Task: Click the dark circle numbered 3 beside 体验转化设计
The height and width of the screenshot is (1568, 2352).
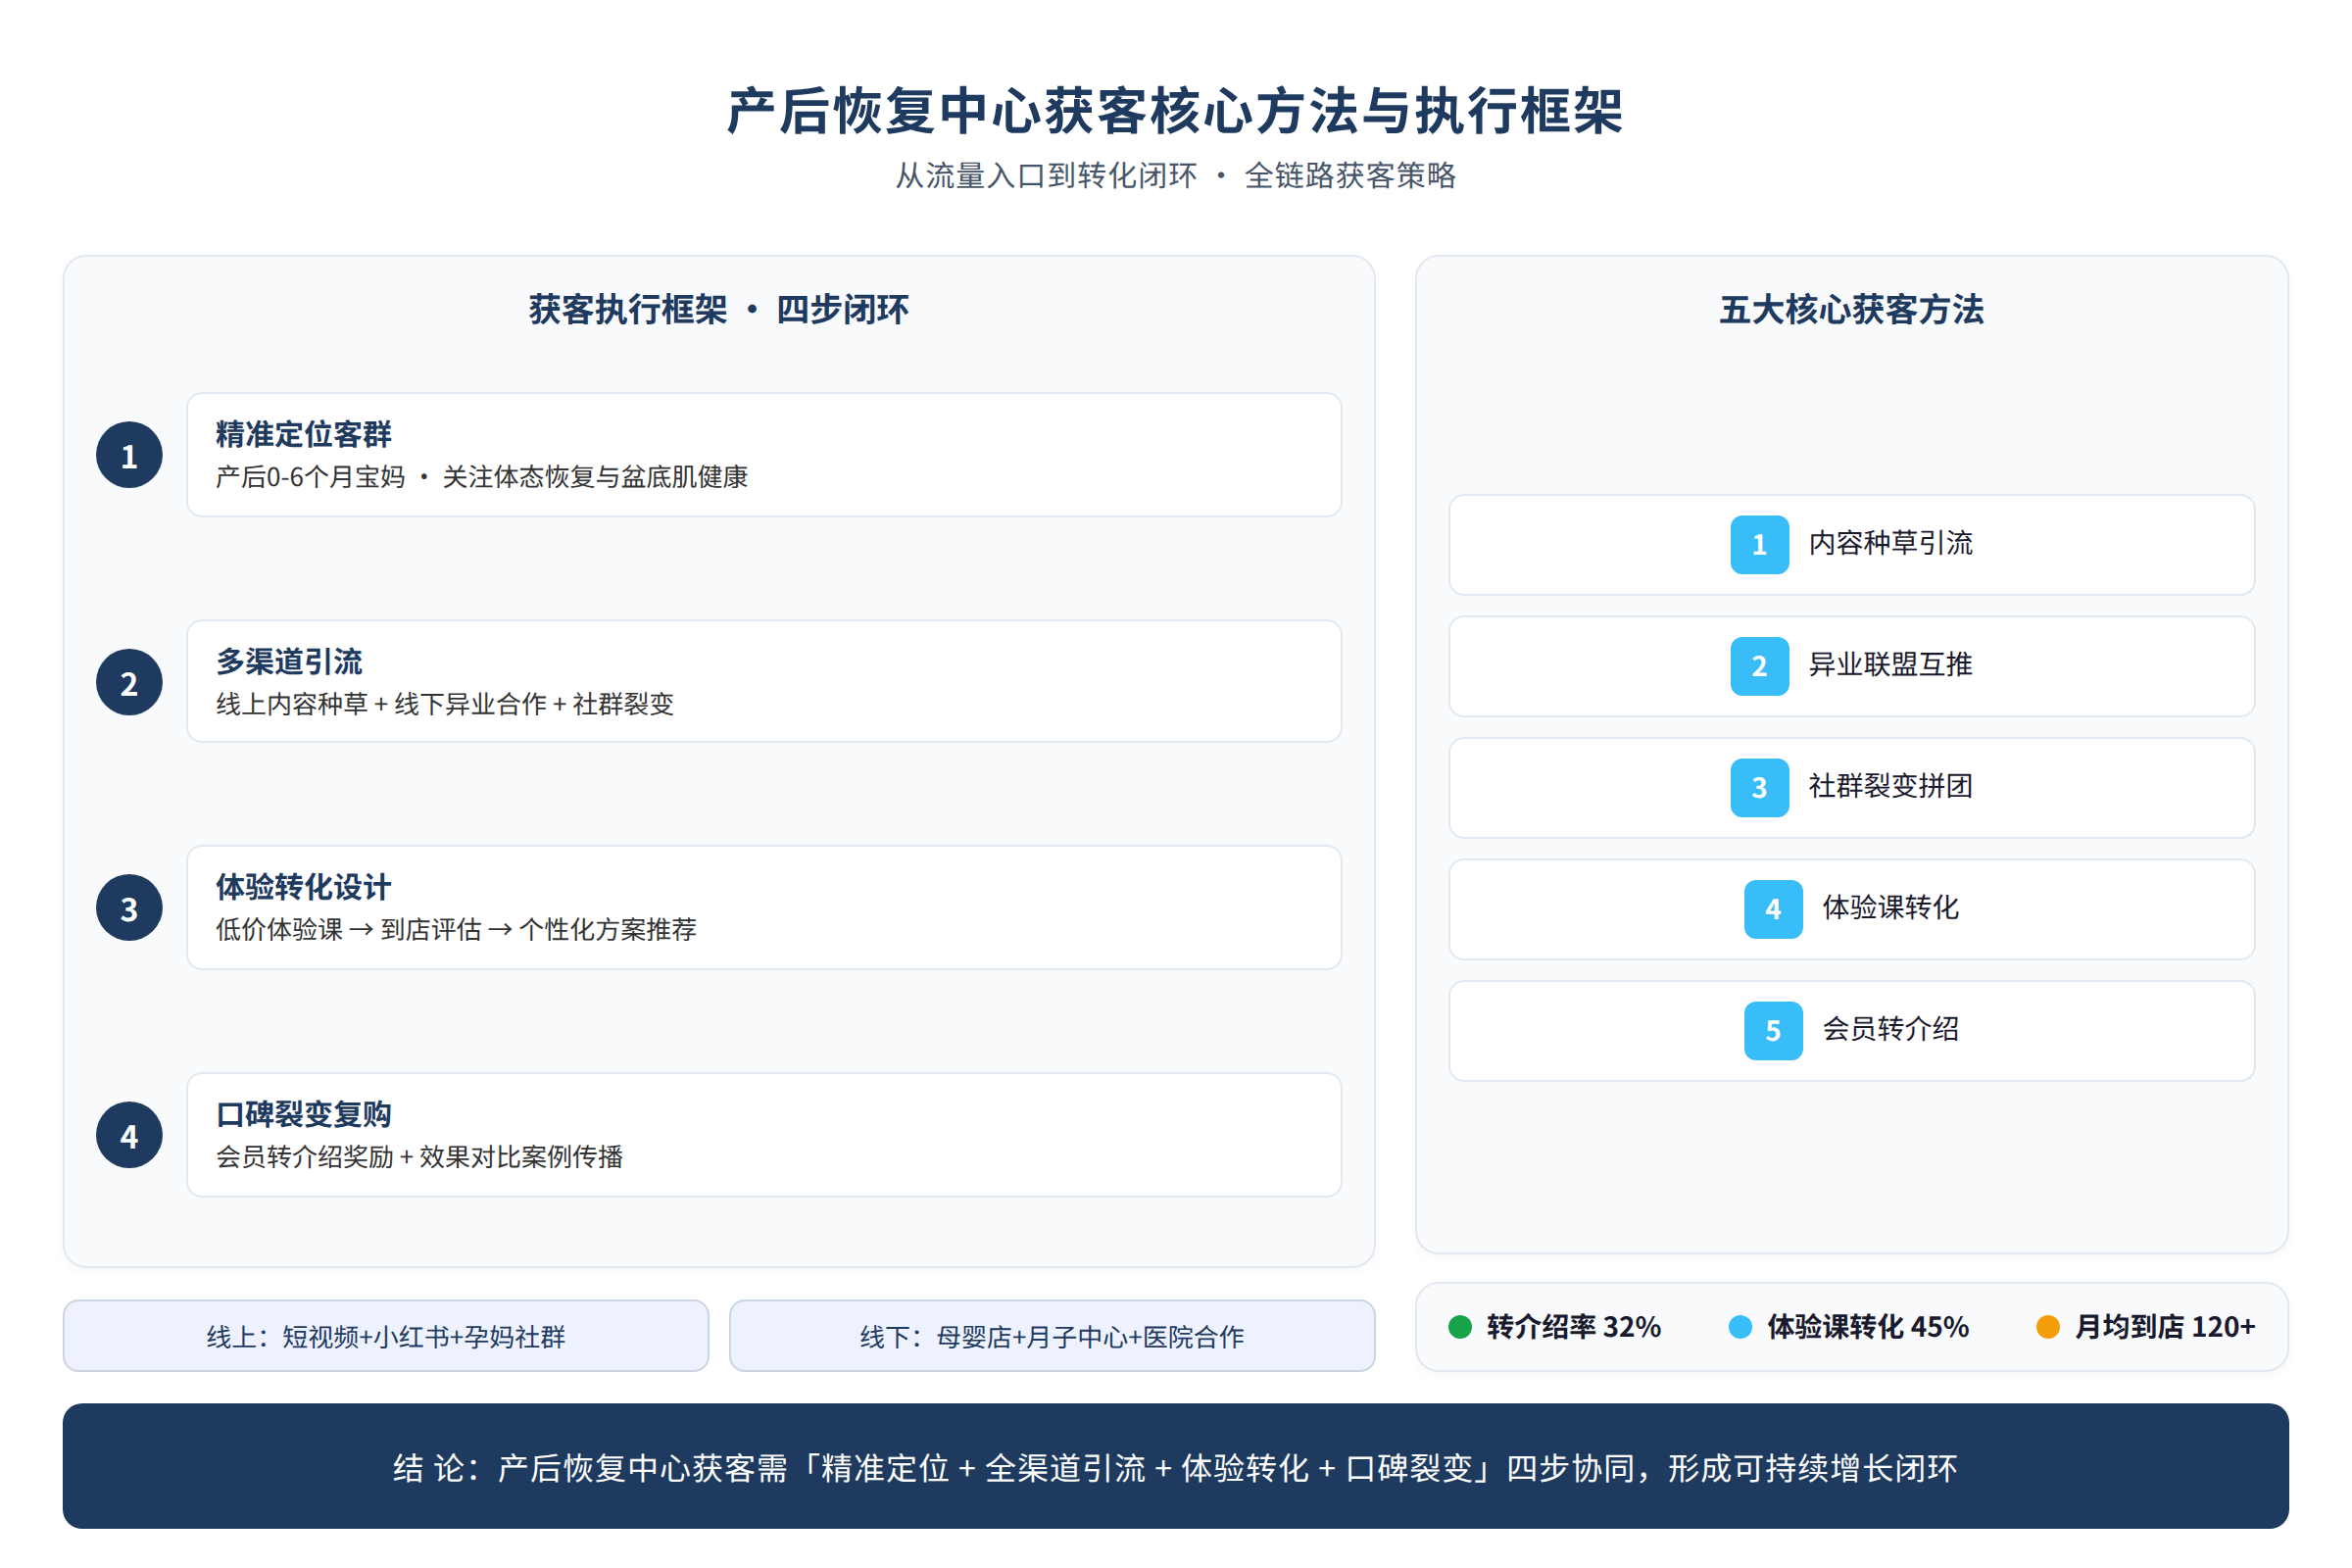Action: [x=129, y=908]
